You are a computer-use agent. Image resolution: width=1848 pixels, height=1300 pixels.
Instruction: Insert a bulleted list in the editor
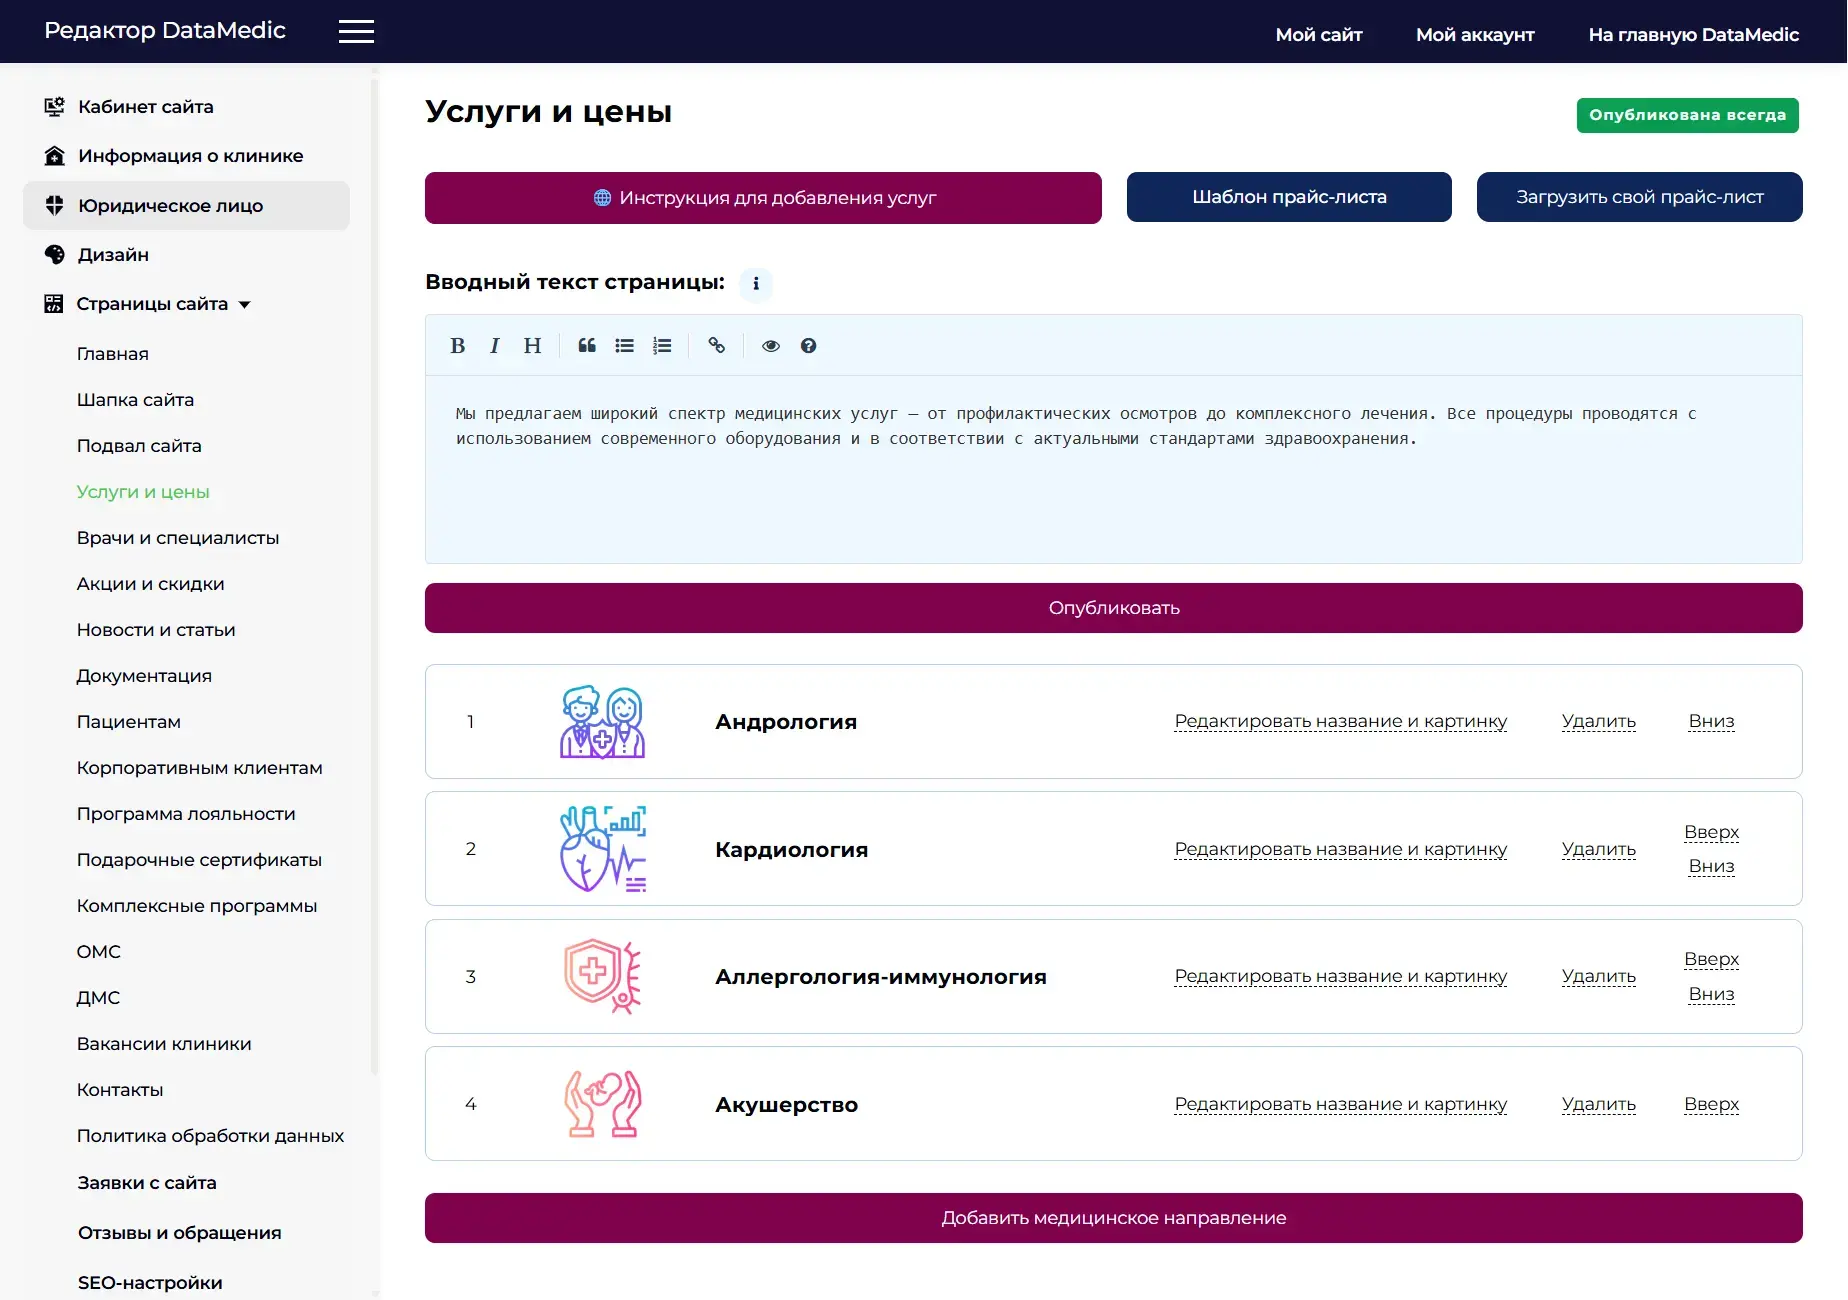(624, 346)
